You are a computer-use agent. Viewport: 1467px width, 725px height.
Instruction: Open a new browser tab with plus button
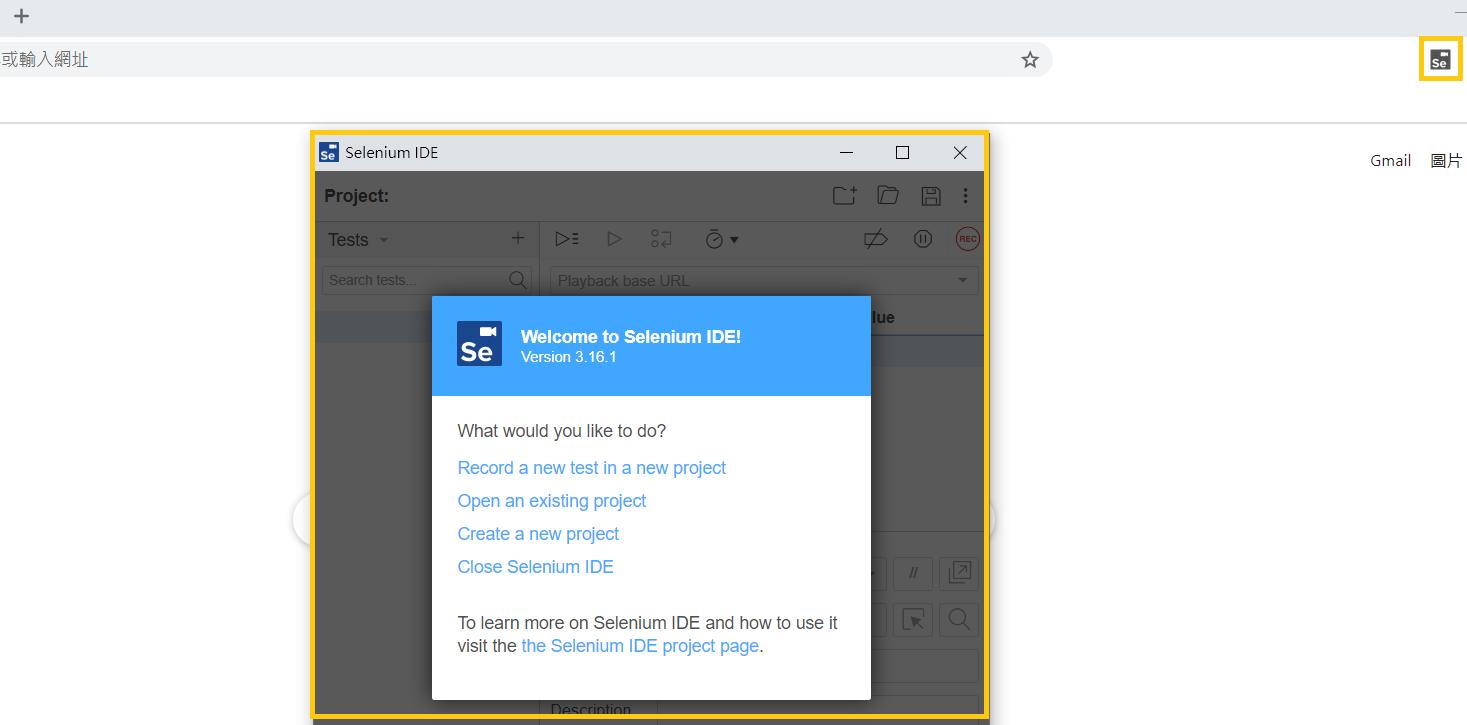point(21,16)
